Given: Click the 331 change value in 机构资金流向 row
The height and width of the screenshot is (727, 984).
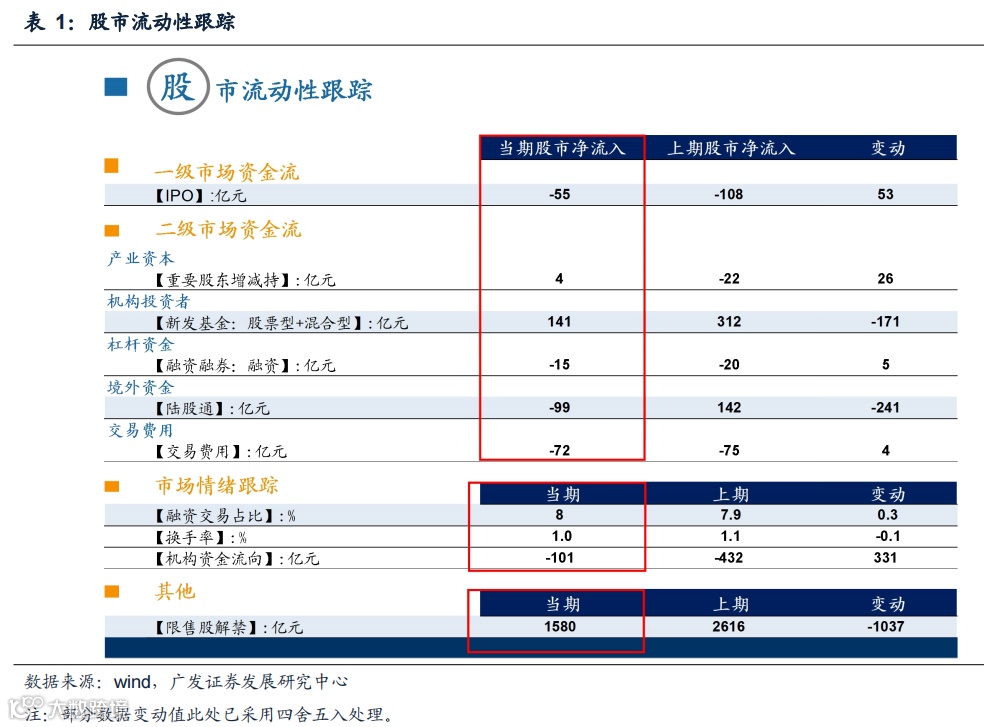Looking at the screenshot, I should (885, 557).
